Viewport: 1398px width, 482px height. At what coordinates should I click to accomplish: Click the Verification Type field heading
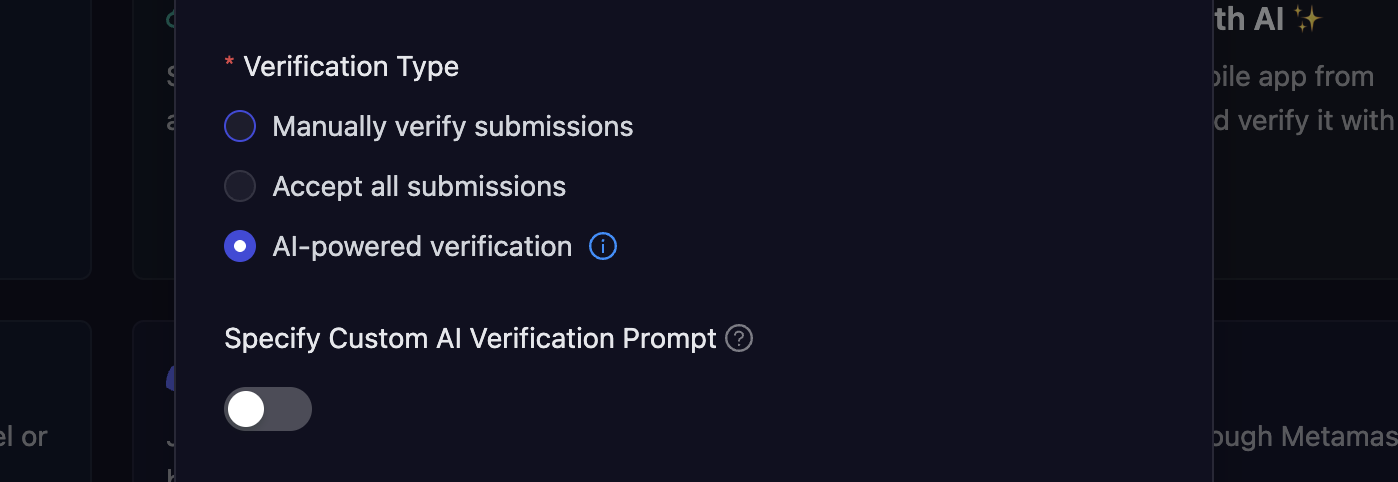tap(351, 67)
